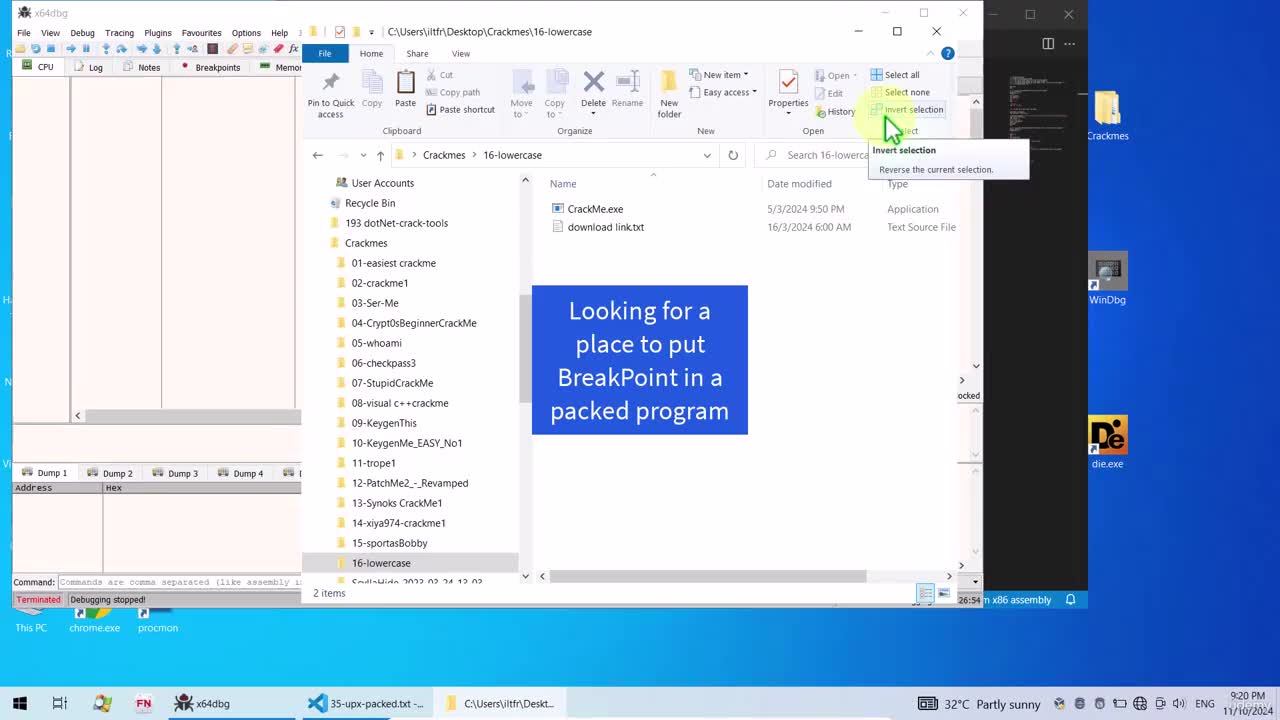The height and width of the screenshot is (720, 1280).
Task: Click the x64dbg Scylla icon
Action: tap(212, 49)
